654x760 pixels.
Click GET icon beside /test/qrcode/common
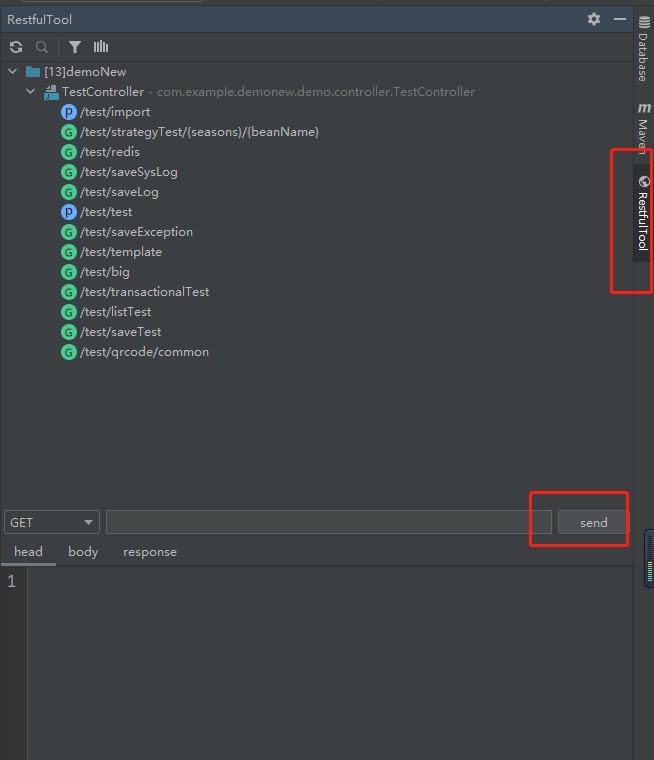pyautogui.click(x=69, y=352)
